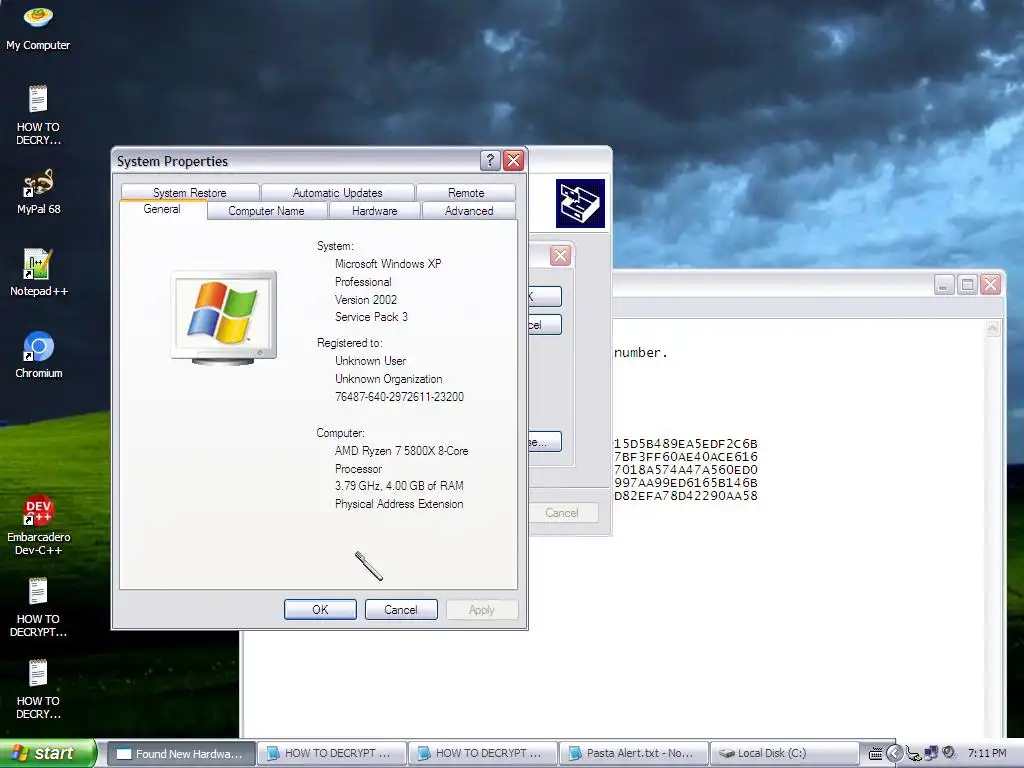Screen dimensions: 1024x768
Task: Open the Automatic Updates tab
Action: pos(338,193)
